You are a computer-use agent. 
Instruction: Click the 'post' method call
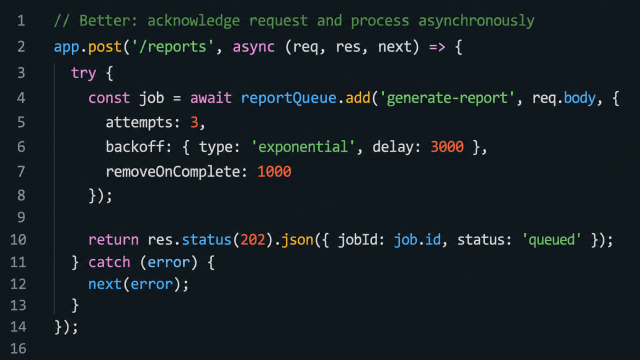(x=105, y=47)
